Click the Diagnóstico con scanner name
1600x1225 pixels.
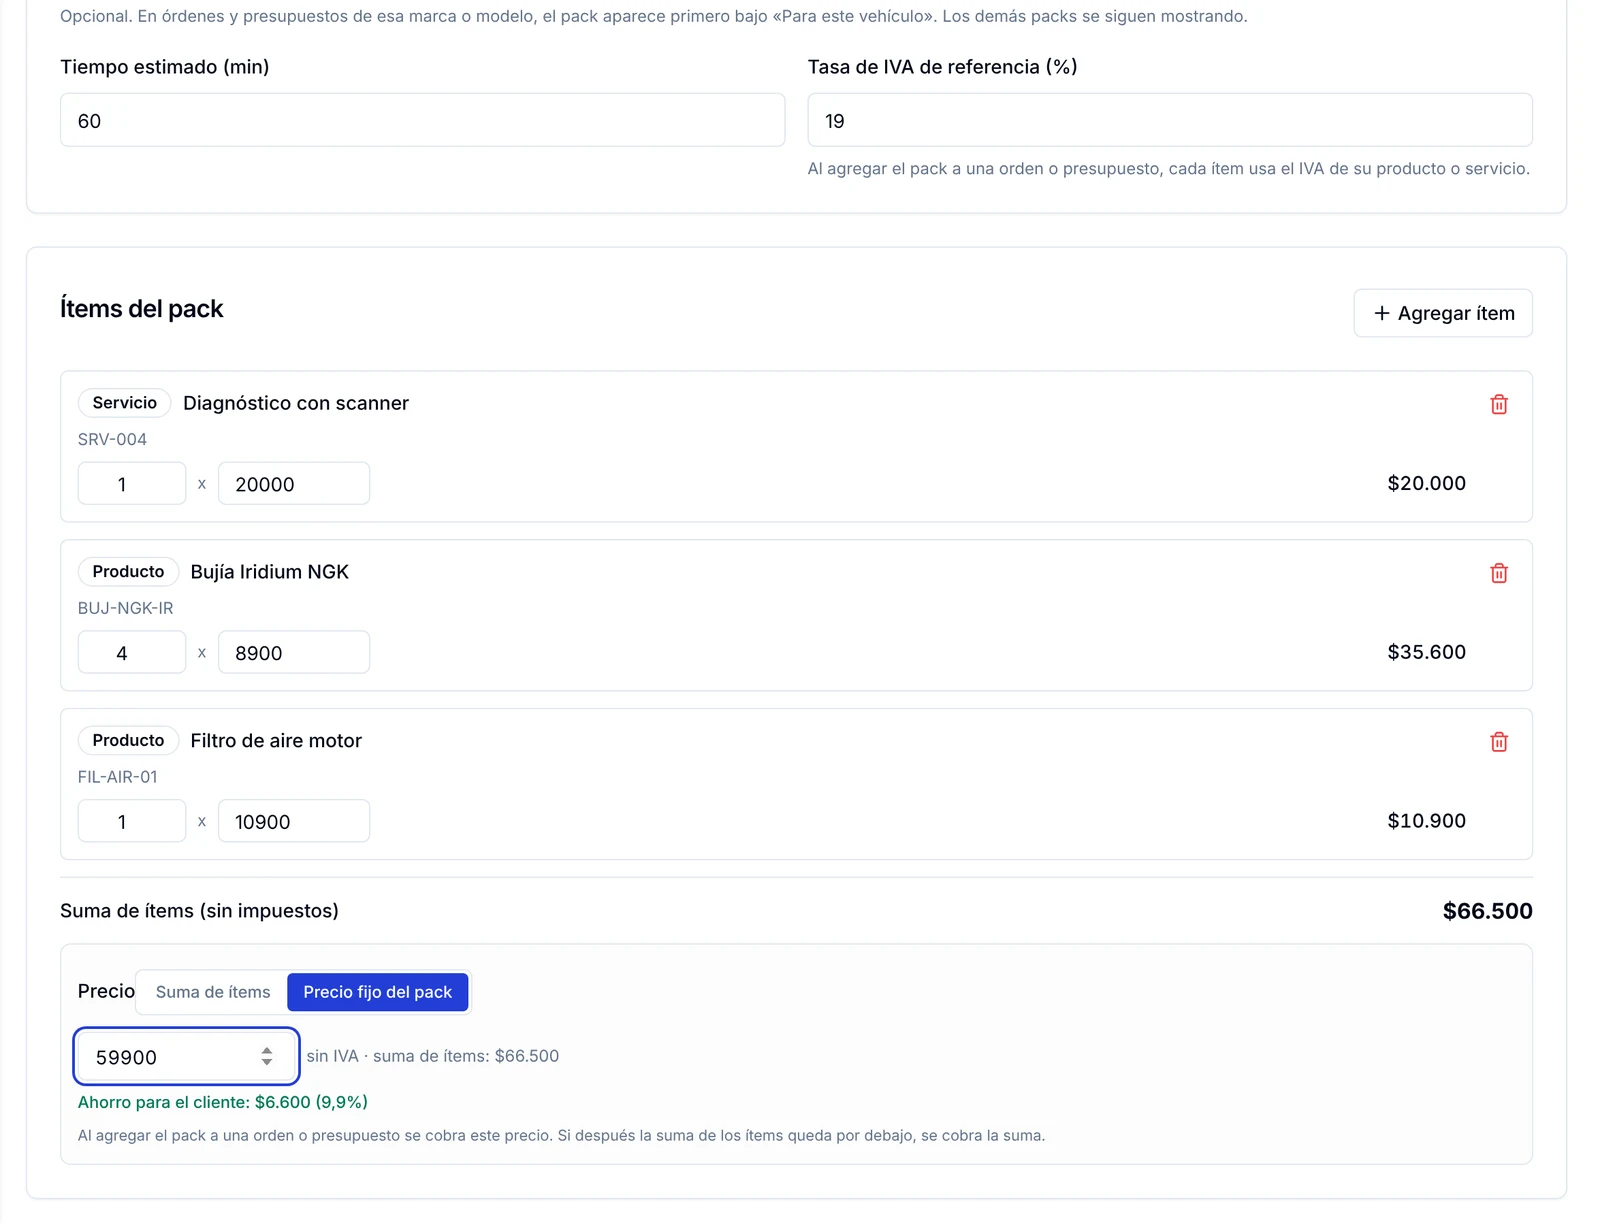click(296, 403)
